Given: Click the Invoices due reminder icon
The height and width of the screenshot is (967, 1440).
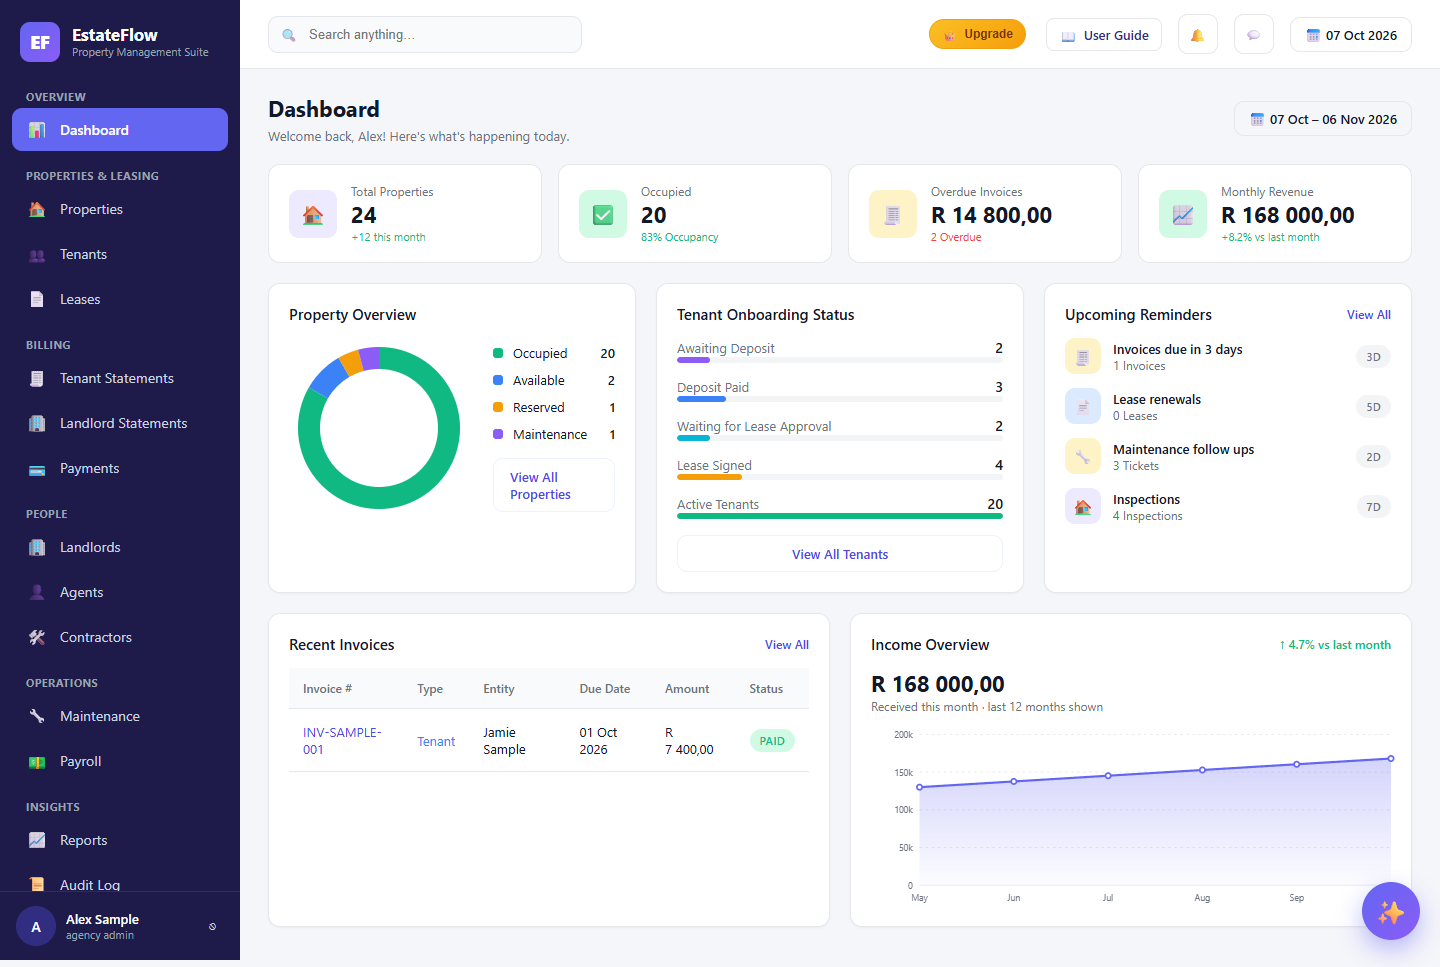Looking at the screenshot, I should pyautogui.click(x=1083, y=356).
